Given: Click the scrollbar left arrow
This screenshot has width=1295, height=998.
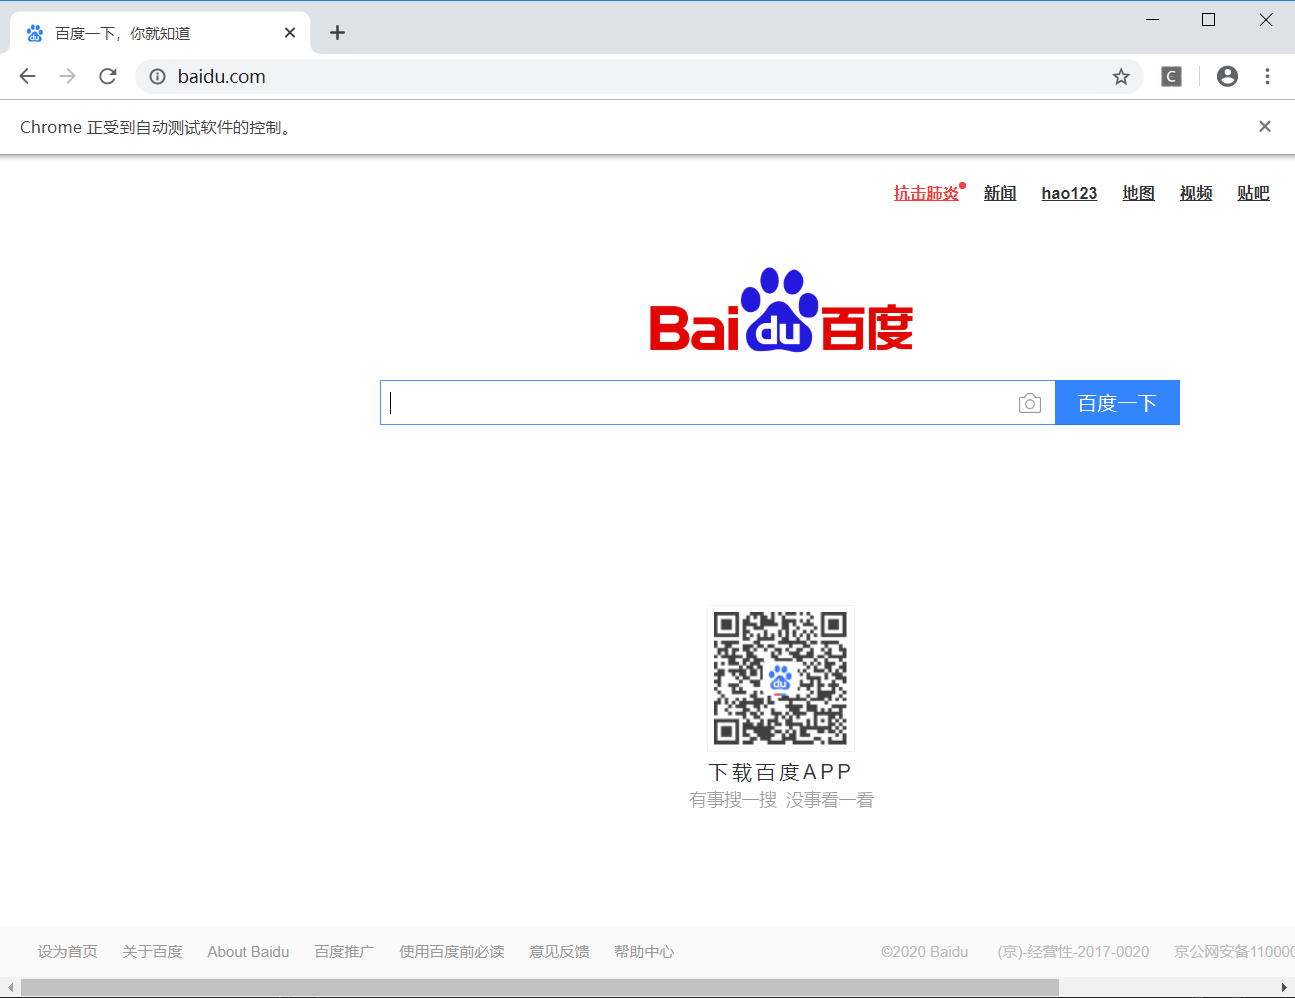Looking at the screenshot, I should pos(10,988).
